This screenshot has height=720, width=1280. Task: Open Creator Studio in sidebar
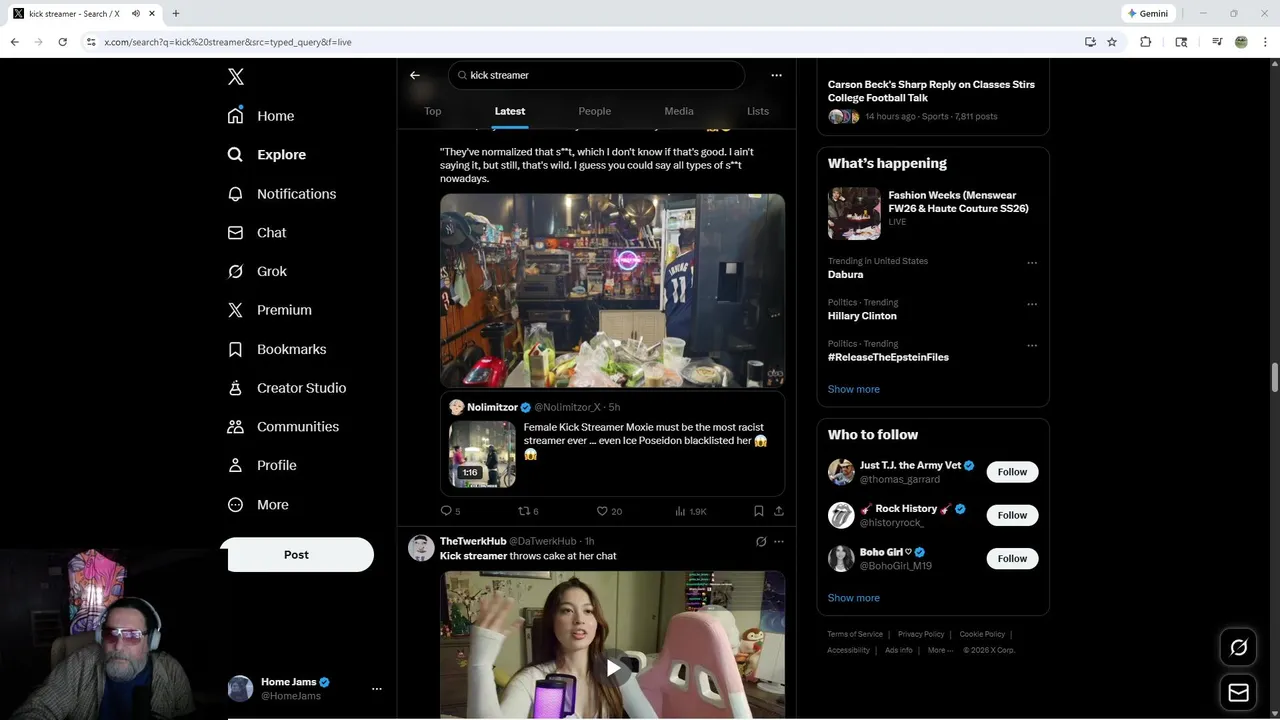(x=287, y=388)
